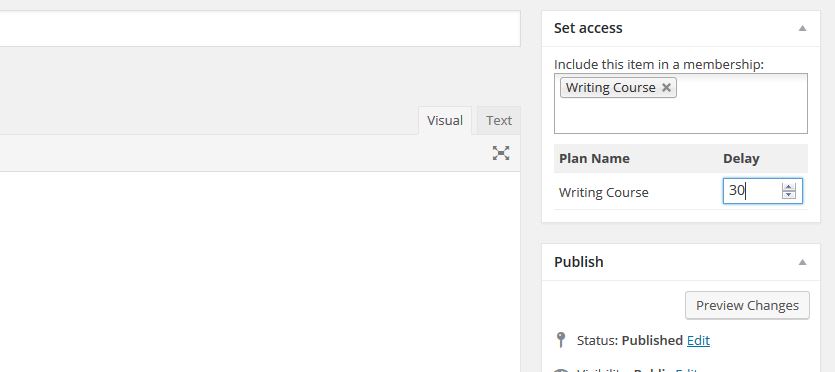Collapse the Set access panel arrow
The height and width of the screenshot is (372, 835).
pyautogui.click(x=803, y=28)
